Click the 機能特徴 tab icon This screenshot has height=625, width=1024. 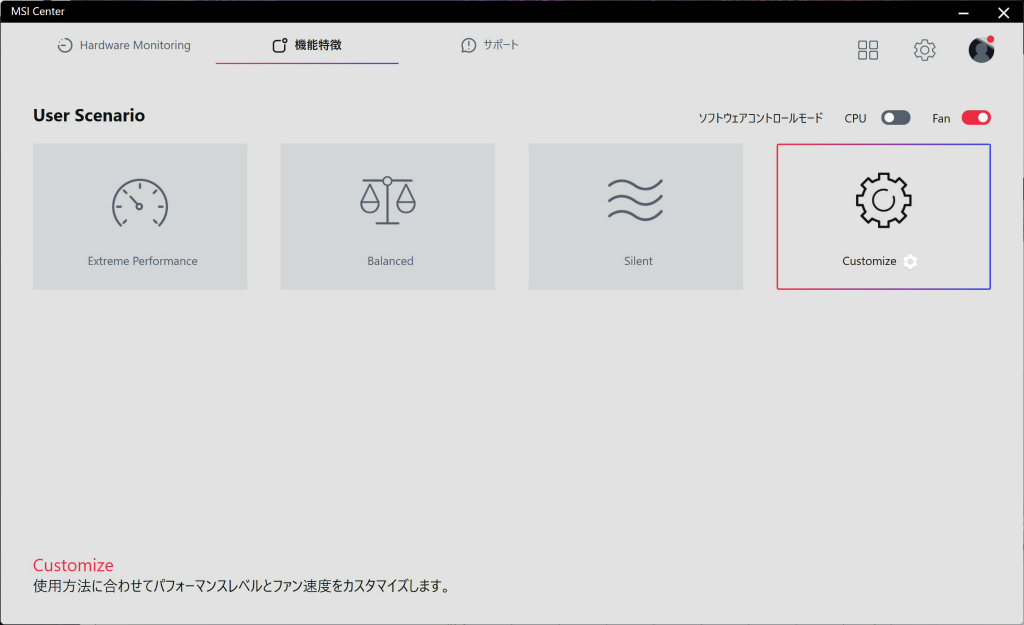(280, 45)
